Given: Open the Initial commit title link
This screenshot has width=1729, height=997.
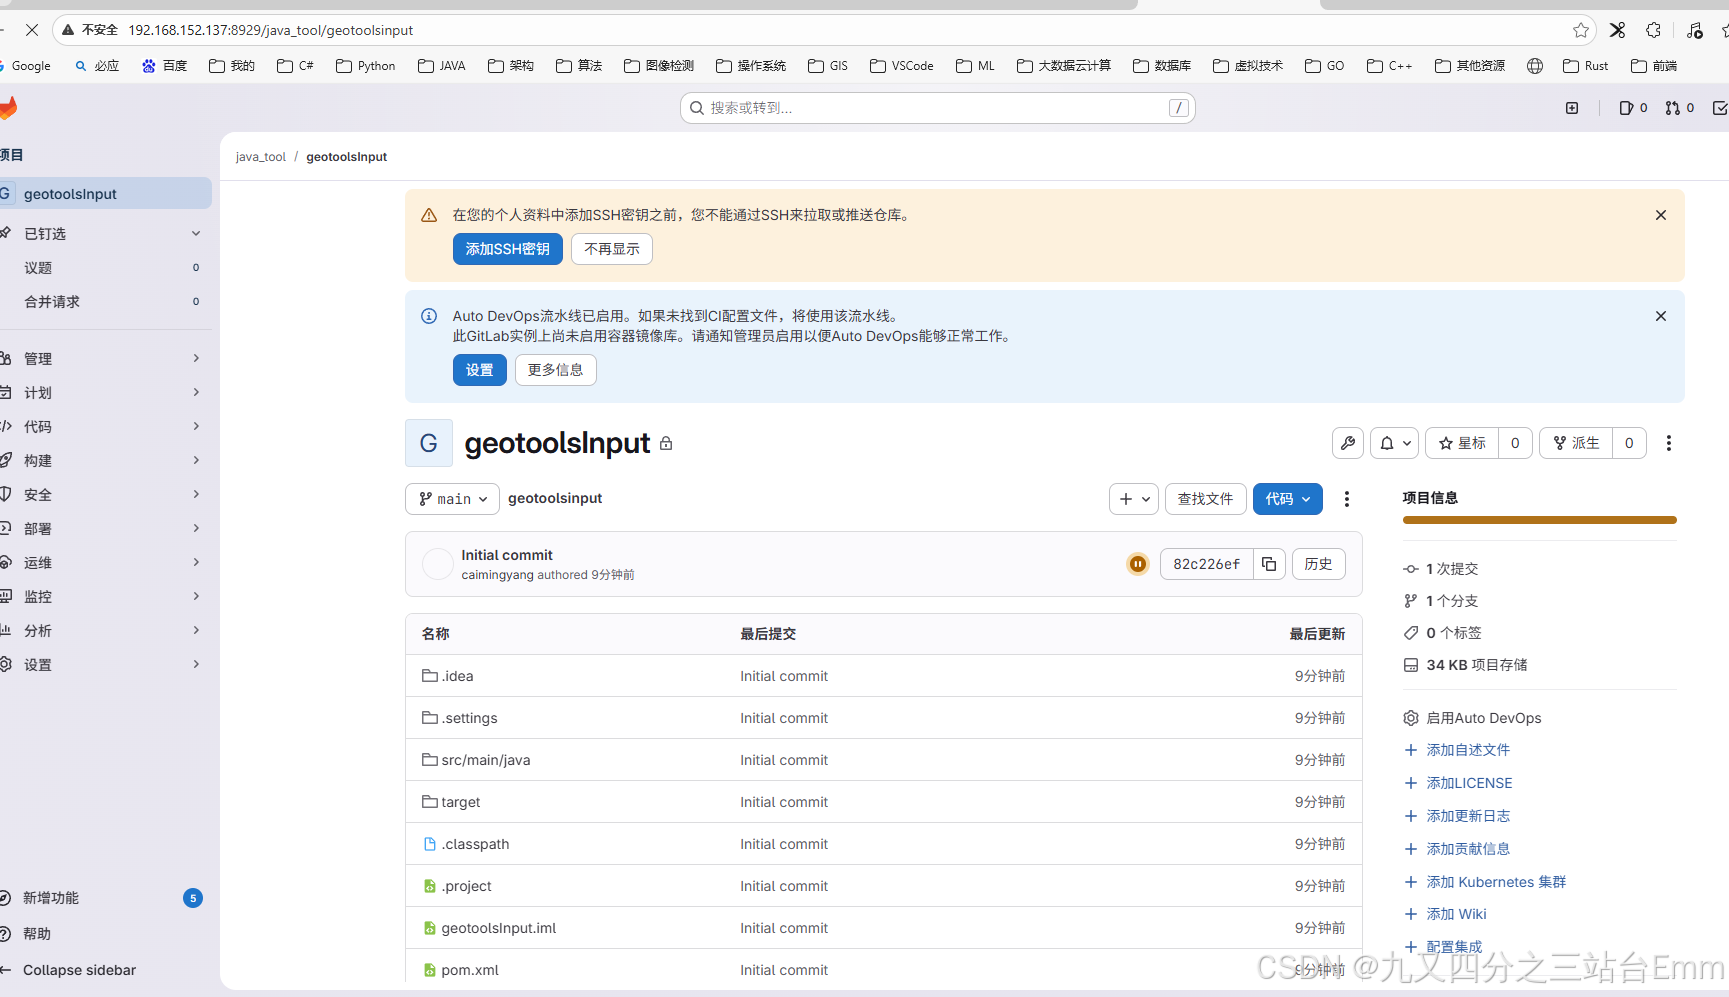Looking at the screenshot, I should tap(507, 555).
